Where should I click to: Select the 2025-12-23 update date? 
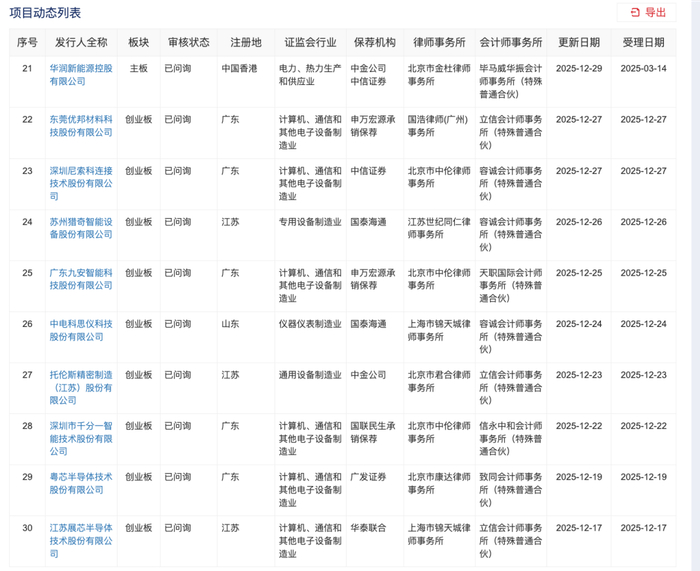[579, 375]
